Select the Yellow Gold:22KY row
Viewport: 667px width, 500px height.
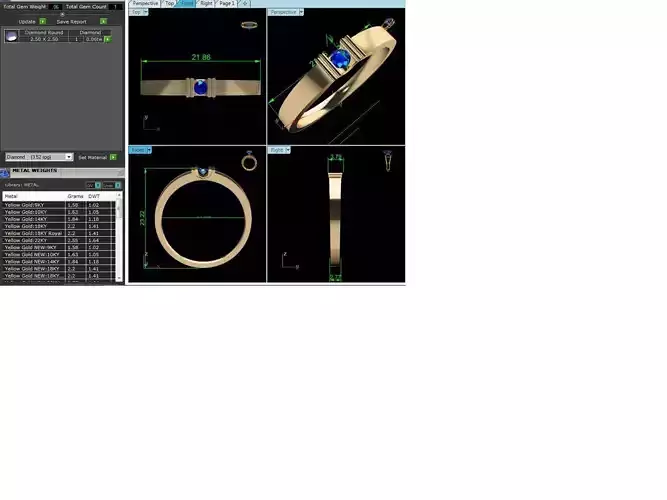(x=59, y=240)
